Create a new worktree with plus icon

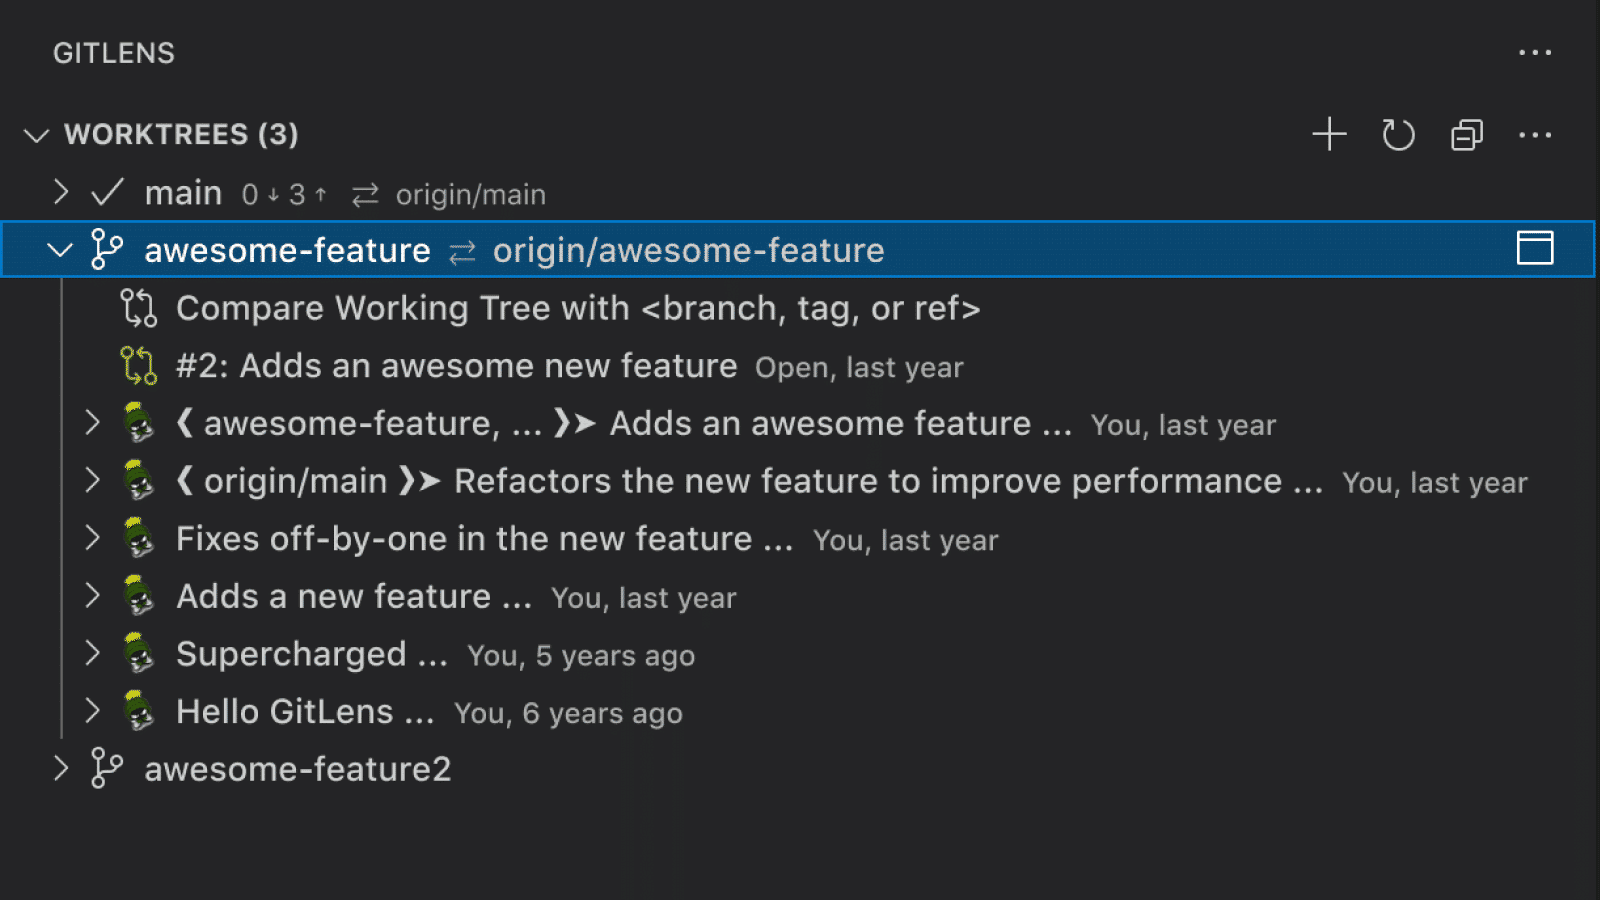click(1329, 134)
